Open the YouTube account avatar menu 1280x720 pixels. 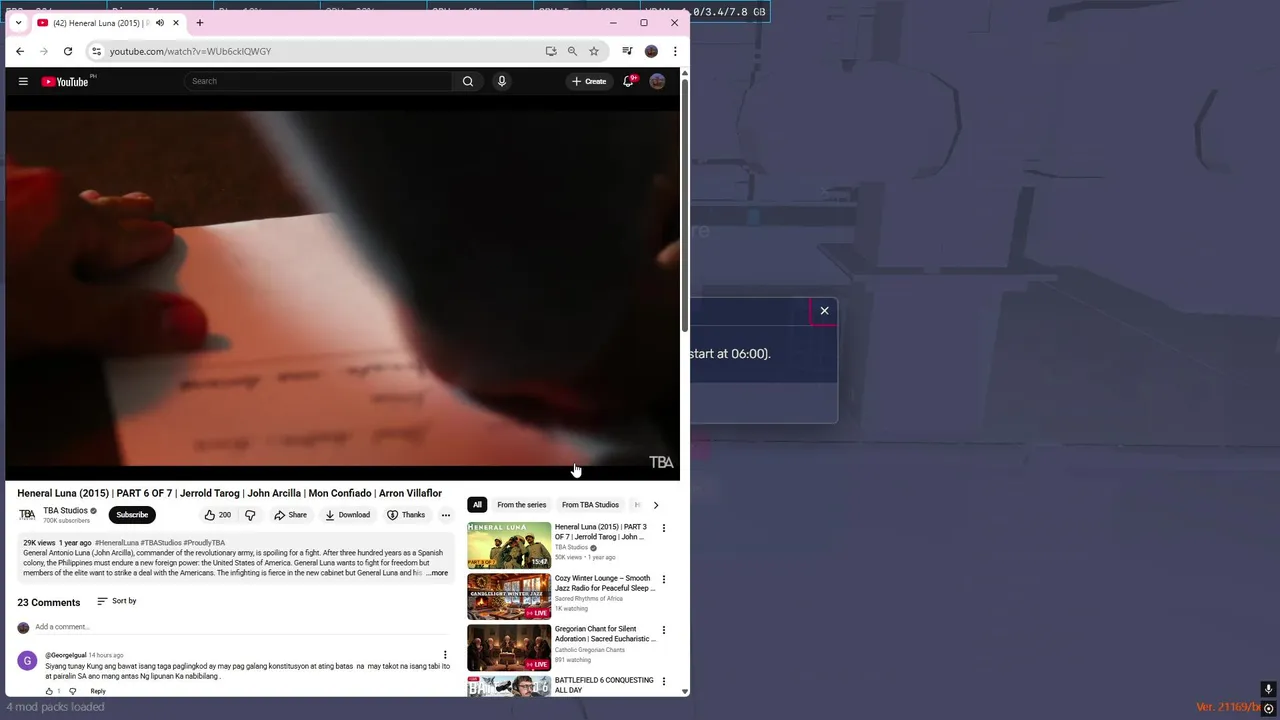click(x=657, y=81)
